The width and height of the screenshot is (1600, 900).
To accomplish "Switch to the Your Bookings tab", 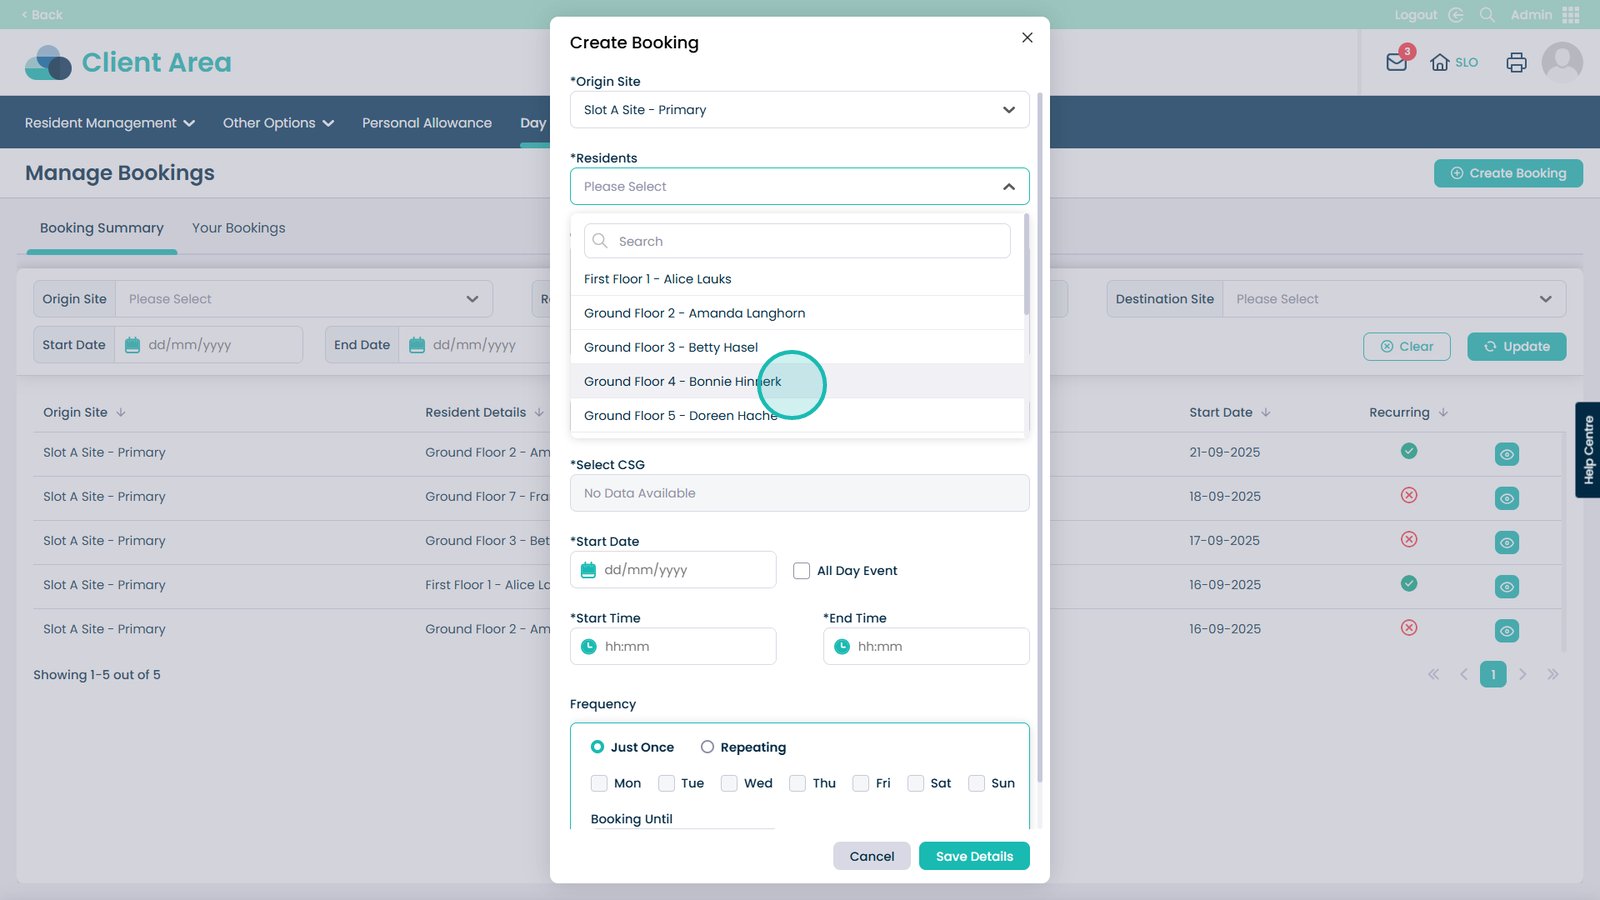I will tap(238, 228).
